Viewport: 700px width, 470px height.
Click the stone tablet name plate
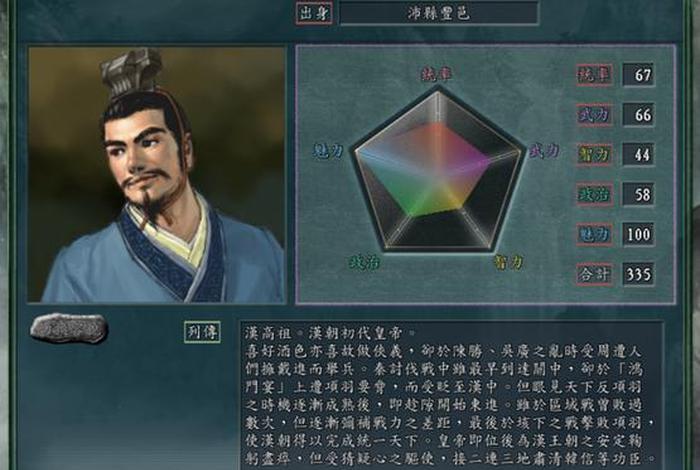coord(69,329)
